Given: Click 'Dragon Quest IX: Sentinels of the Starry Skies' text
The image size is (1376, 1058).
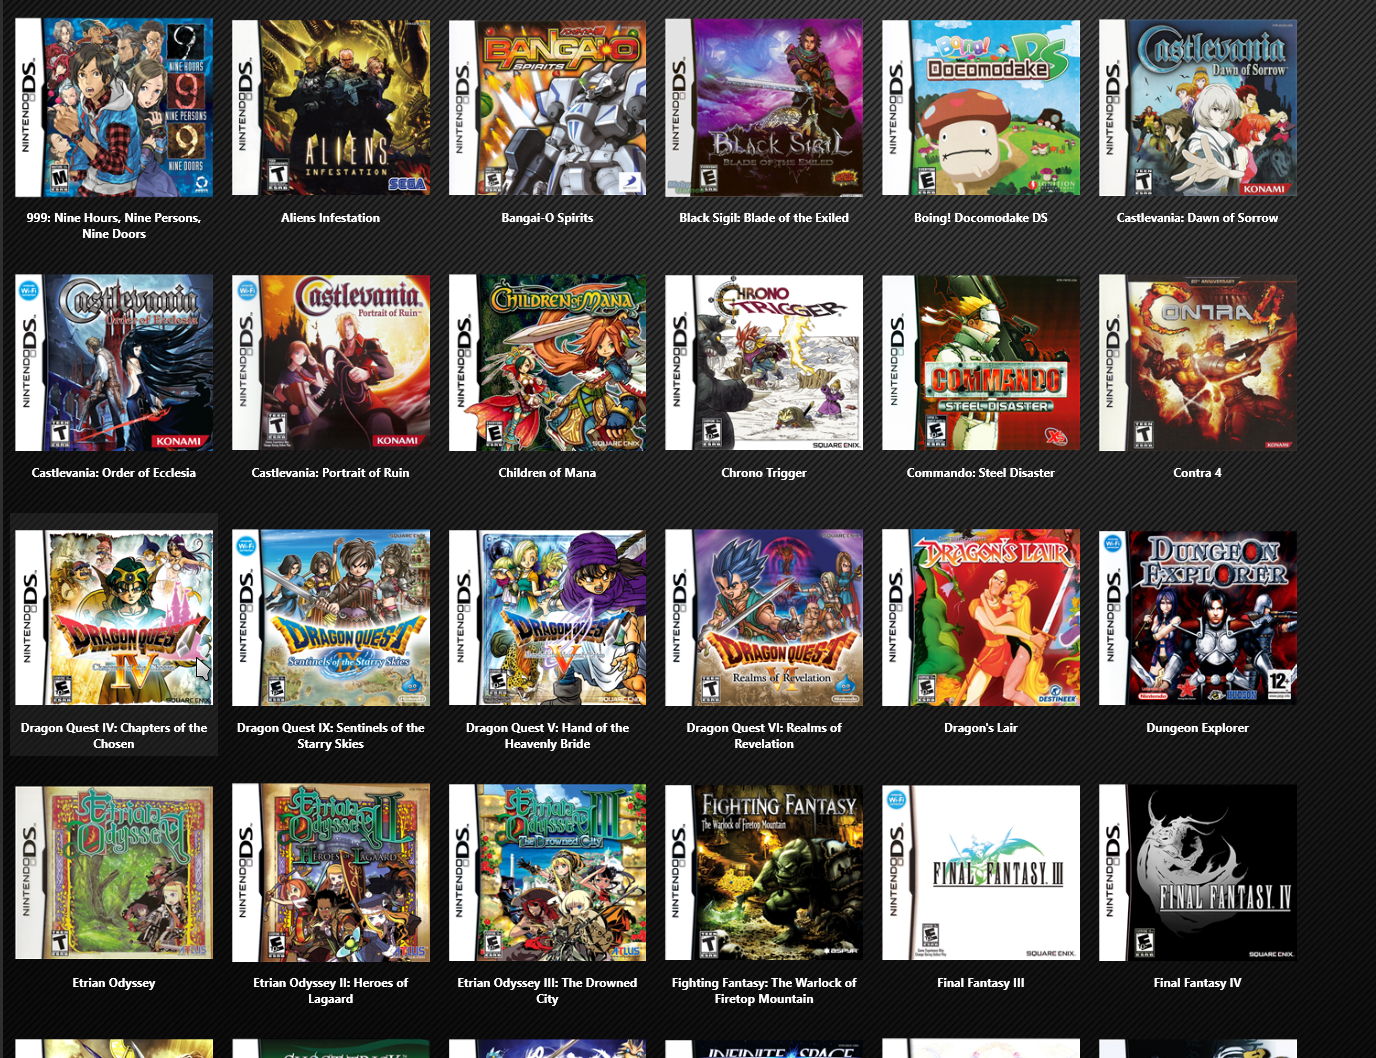Looking at the screenshot, I should point(331,736).
